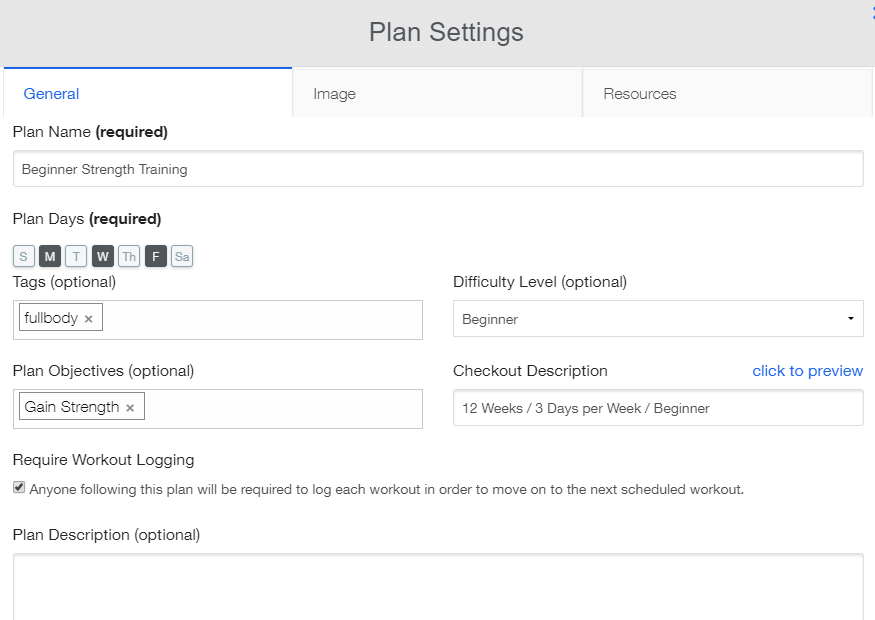
Task: Toggle Tuesday in Plan Days
Action: coord(76,257)
